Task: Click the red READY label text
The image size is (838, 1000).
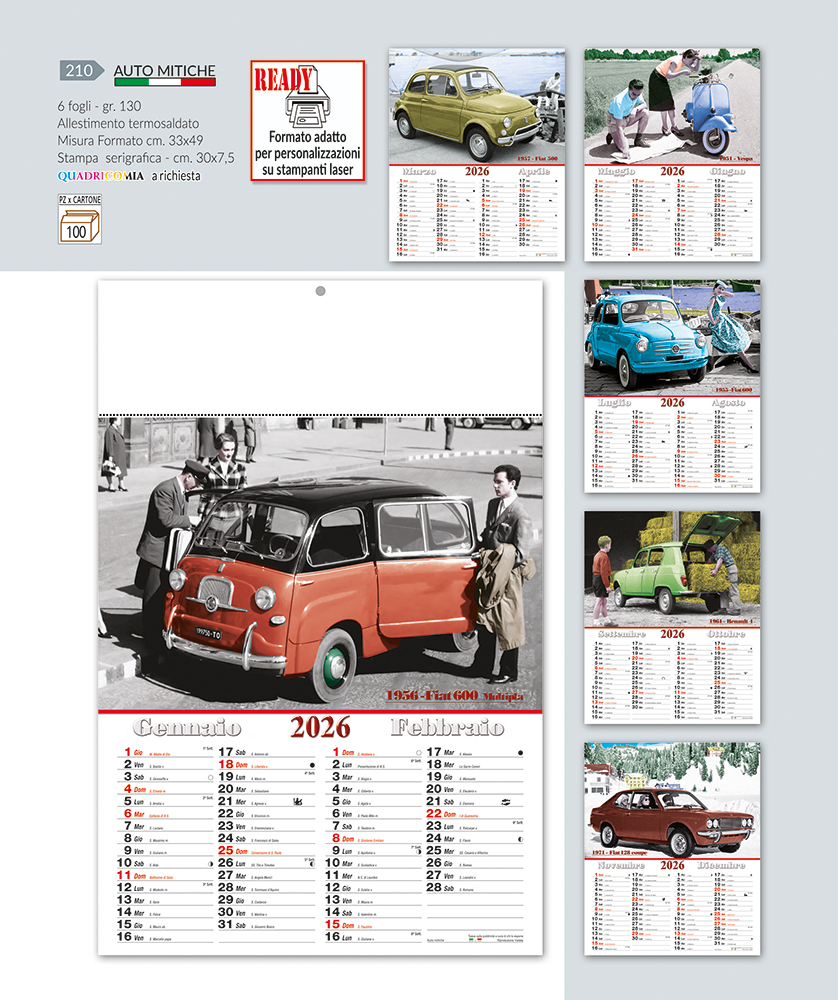Action: (284, 79)
